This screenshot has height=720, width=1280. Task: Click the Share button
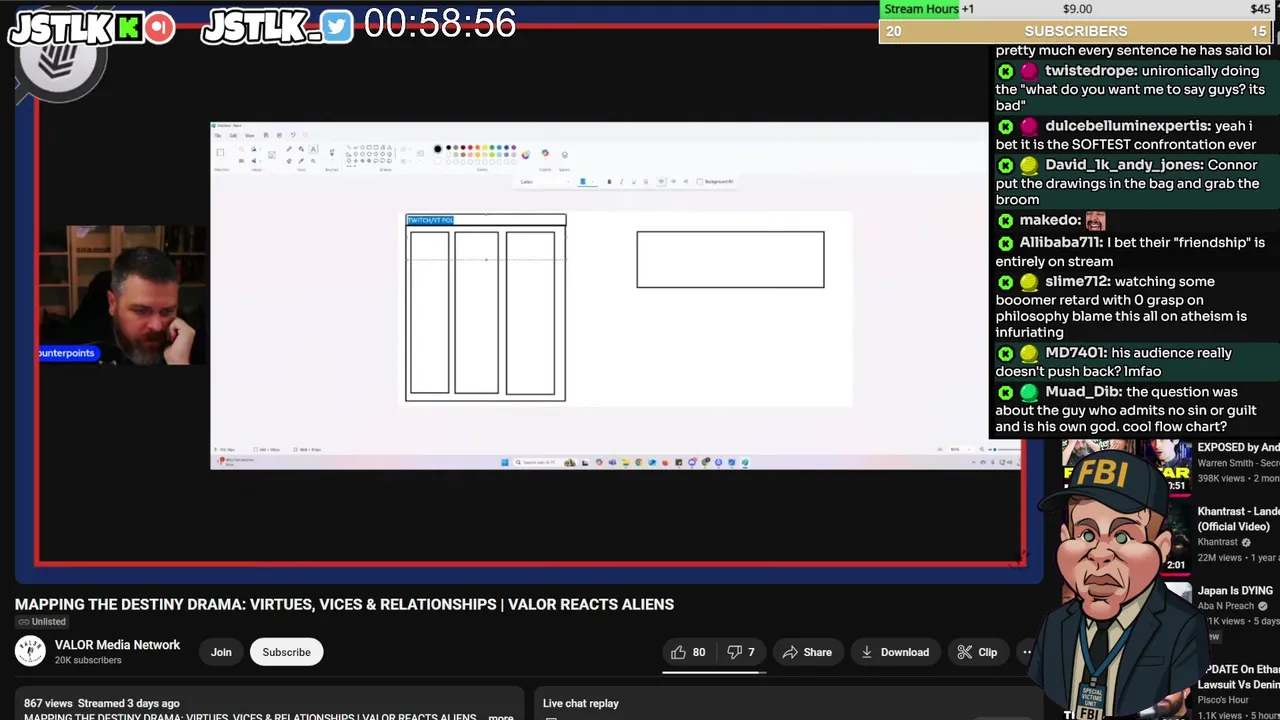click(x=806, y=652)
